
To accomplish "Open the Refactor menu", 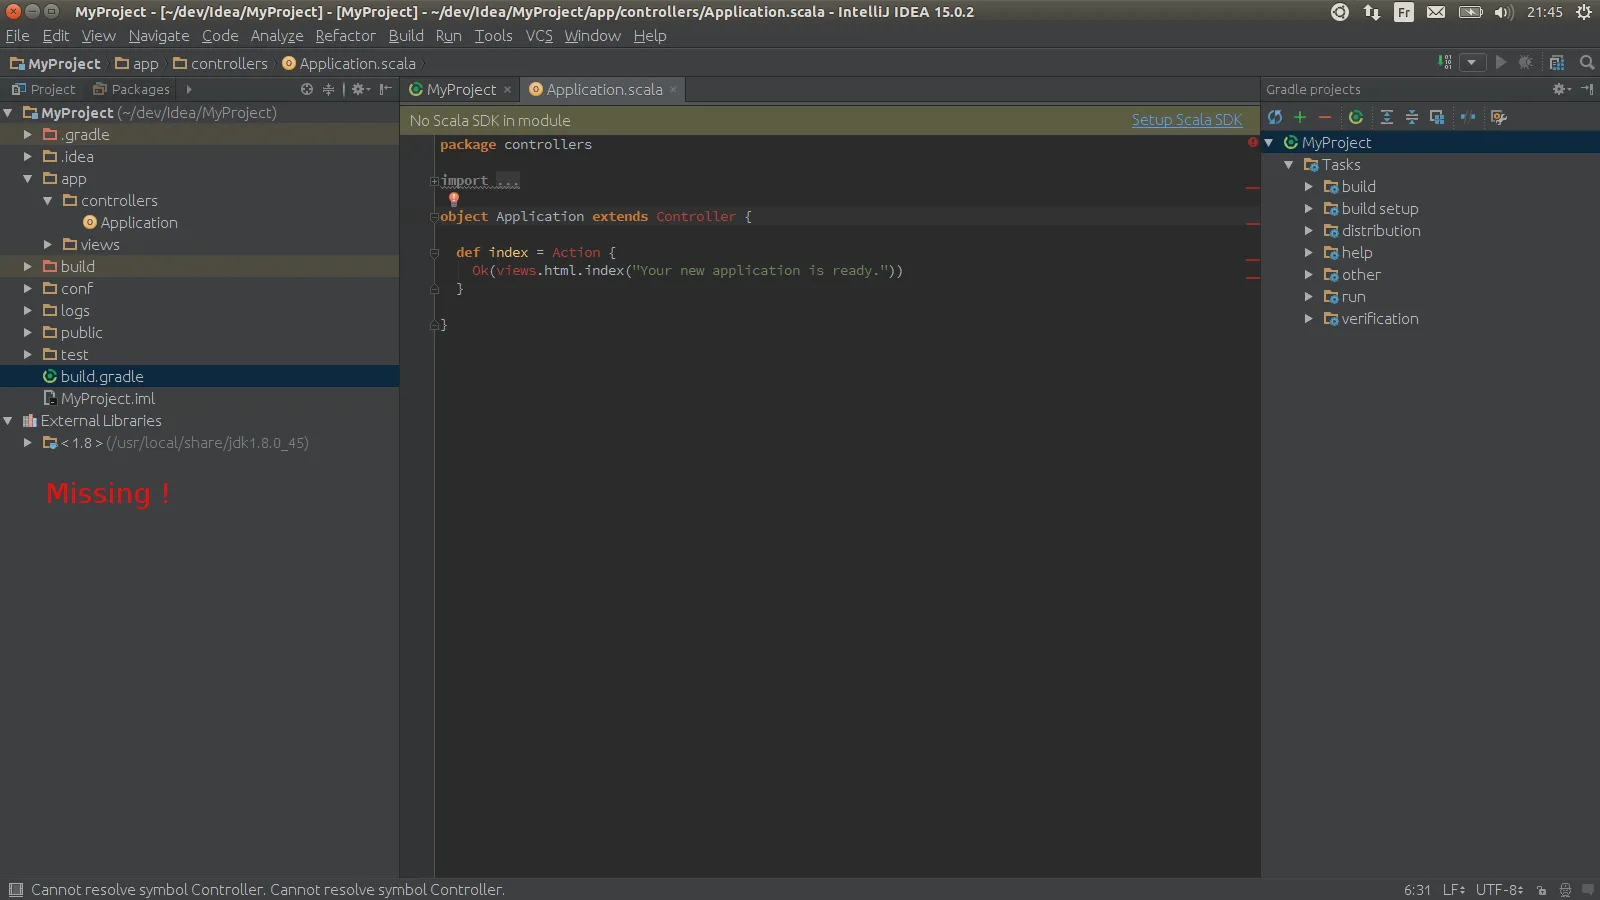I will 345,36.
